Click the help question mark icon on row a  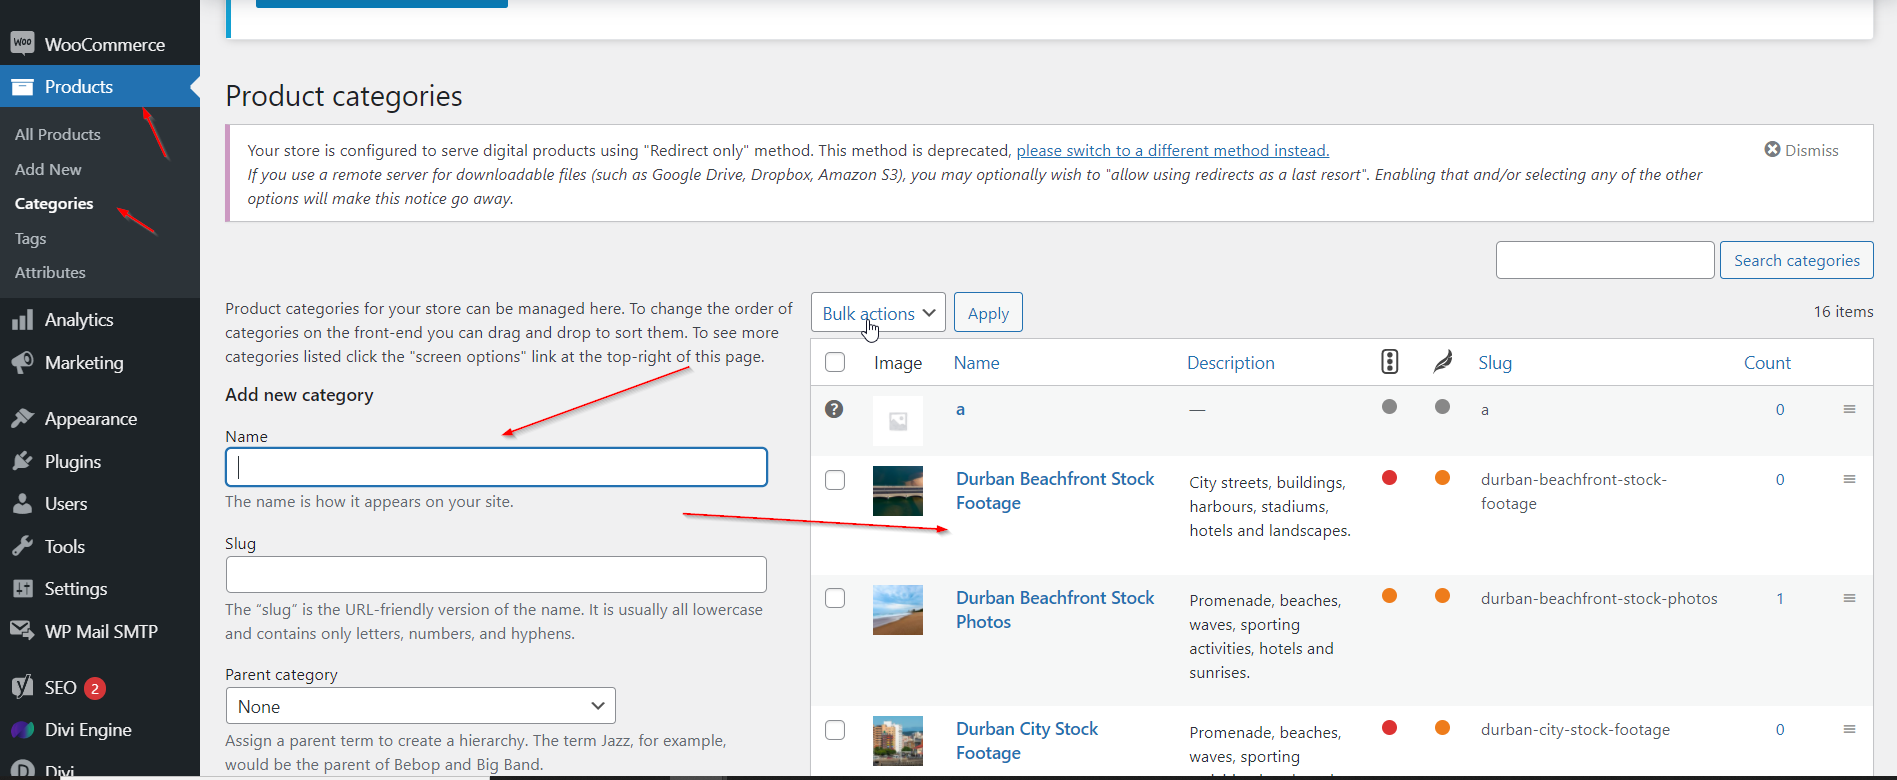click(834, 409)
